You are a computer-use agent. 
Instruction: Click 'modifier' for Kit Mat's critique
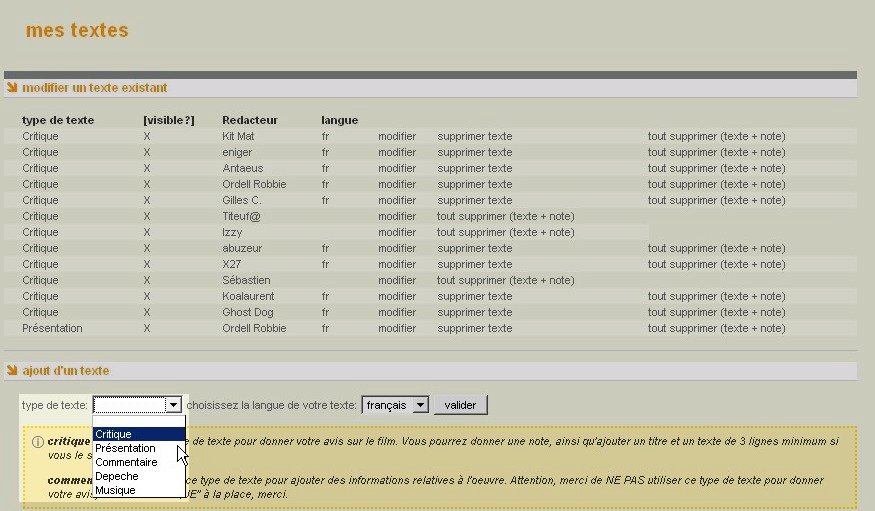click(397, 136)
